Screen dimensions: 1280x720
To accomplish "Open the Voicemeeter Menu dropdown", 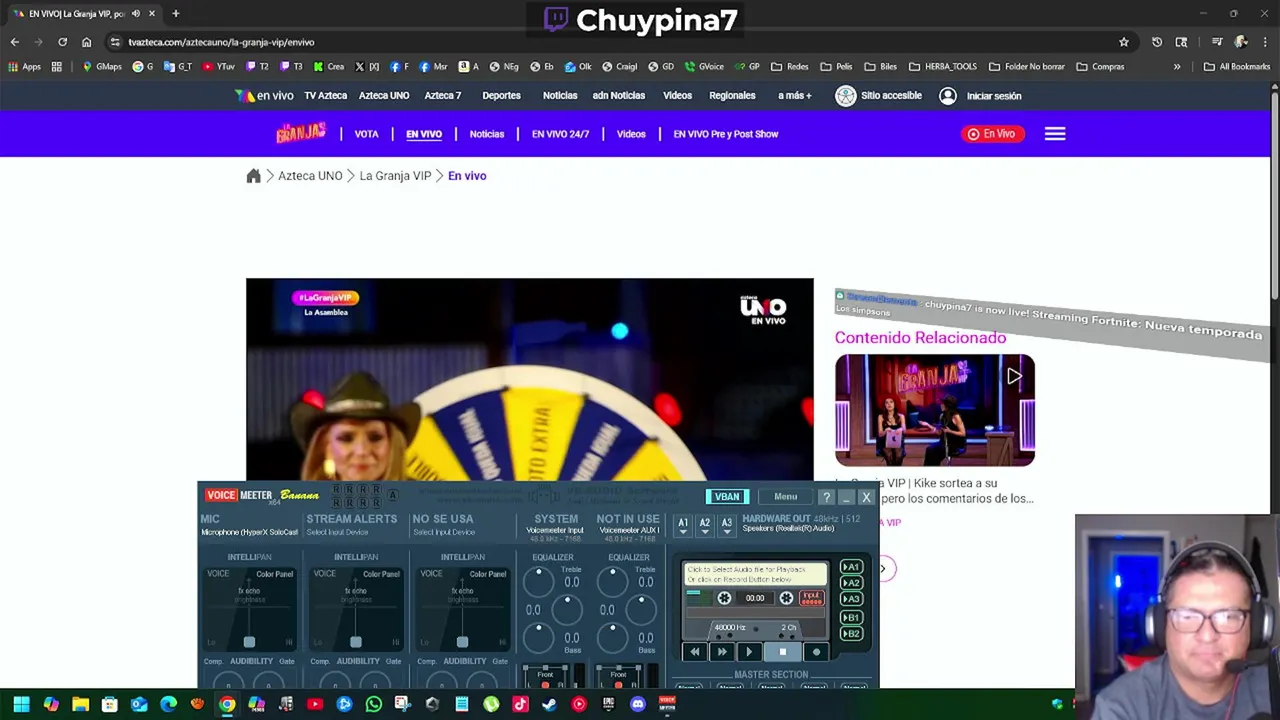I will tap(785, 497).
